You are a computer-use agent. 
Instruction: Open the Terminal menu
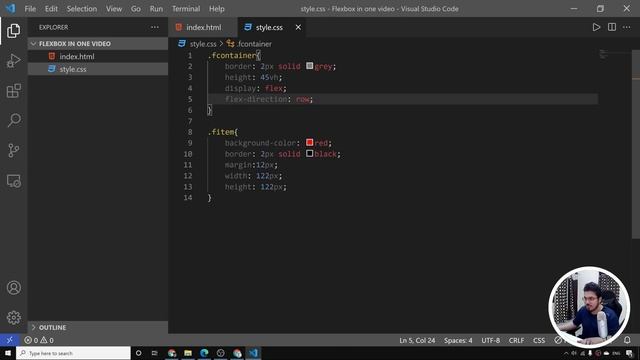coord(186,9)
